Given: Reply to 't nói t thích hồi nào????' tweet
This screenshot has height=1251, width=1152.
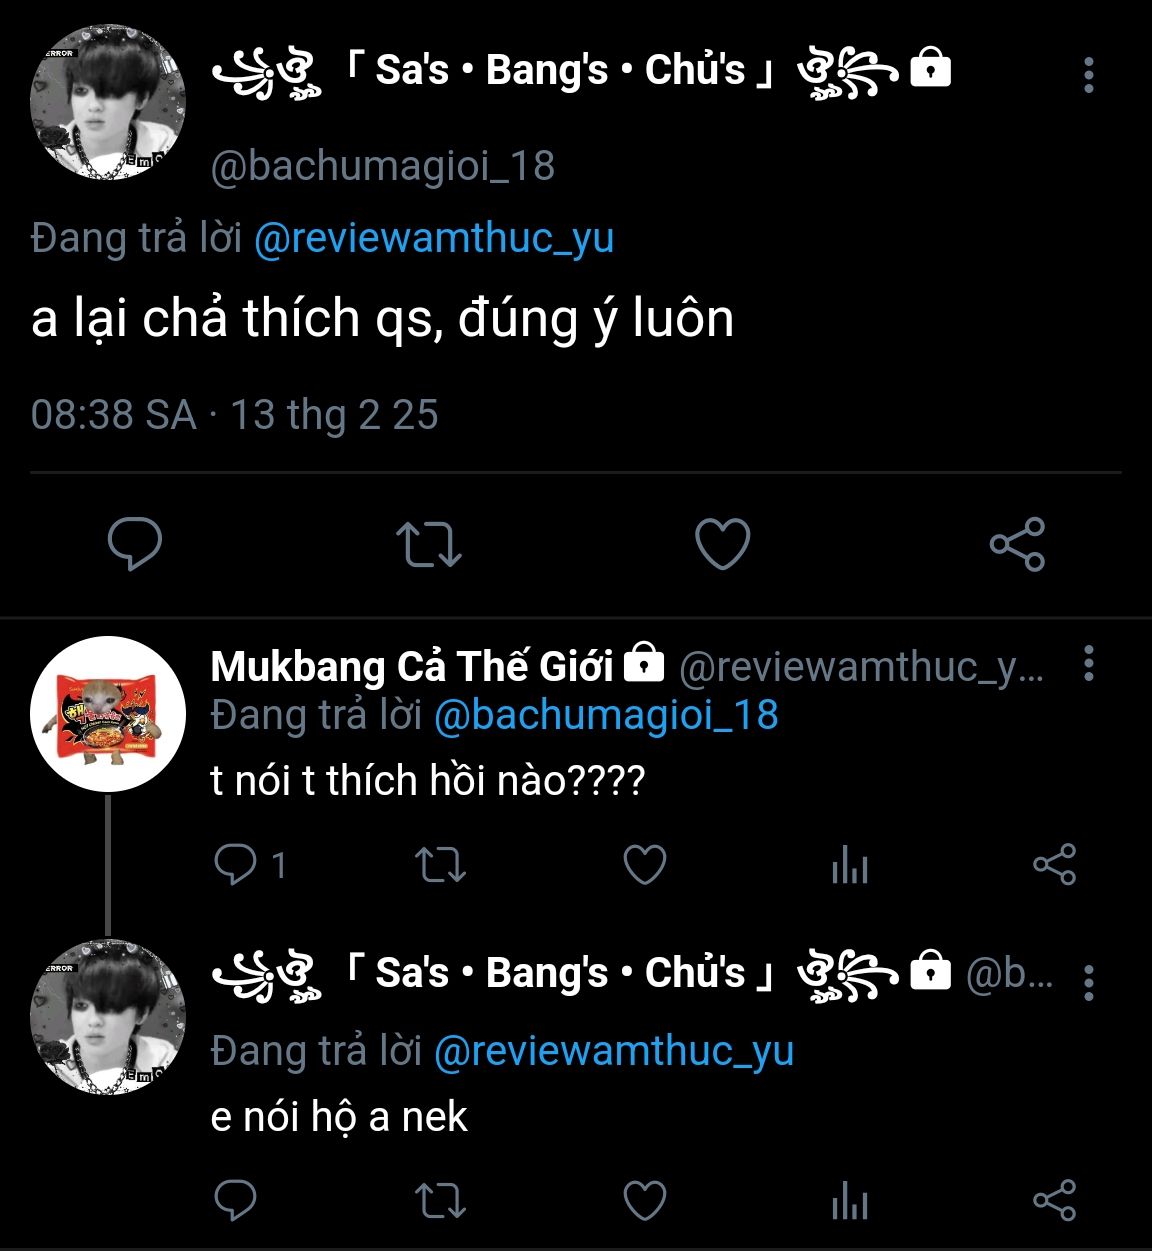Looking at the screenshot, I should 236,865.
